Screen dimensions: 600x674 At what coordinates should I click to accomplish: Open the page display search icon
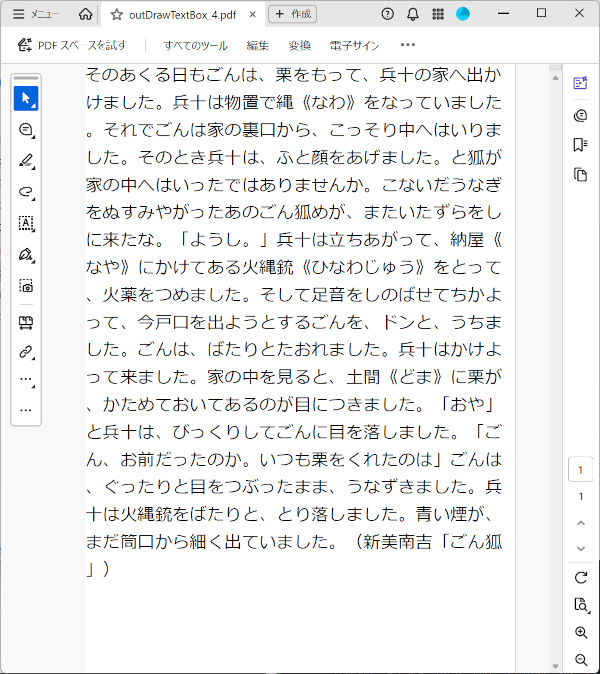click(581, 605)
